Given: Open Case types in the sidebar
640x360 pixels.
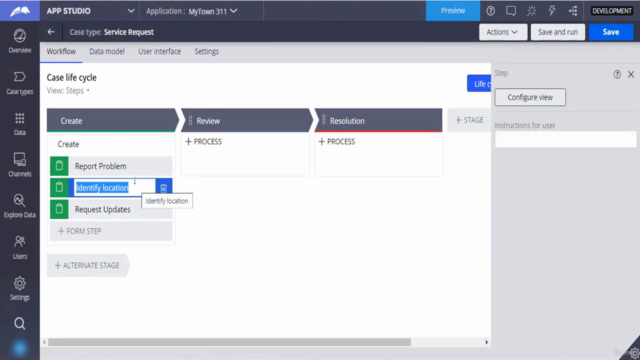Looking at the screenshot, I should 20,83.
